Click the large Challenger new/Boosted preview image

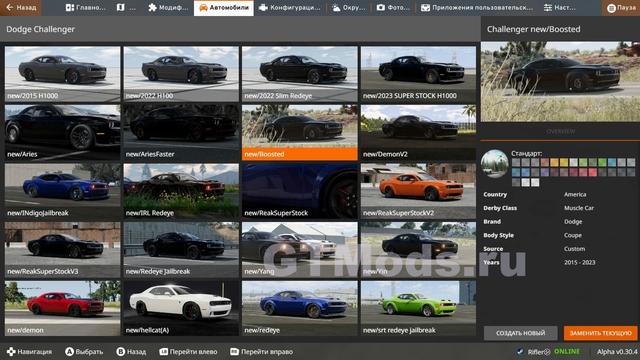(x=560, y=81)
